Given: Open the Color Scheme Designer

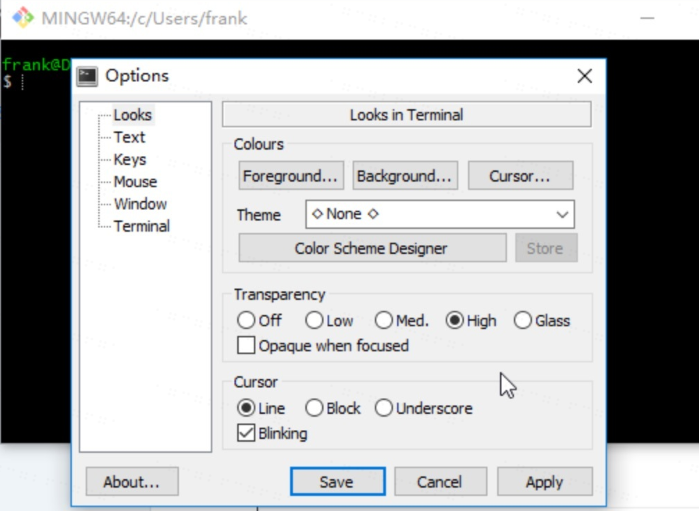Looking at the screenshot, I should (373, 248).
